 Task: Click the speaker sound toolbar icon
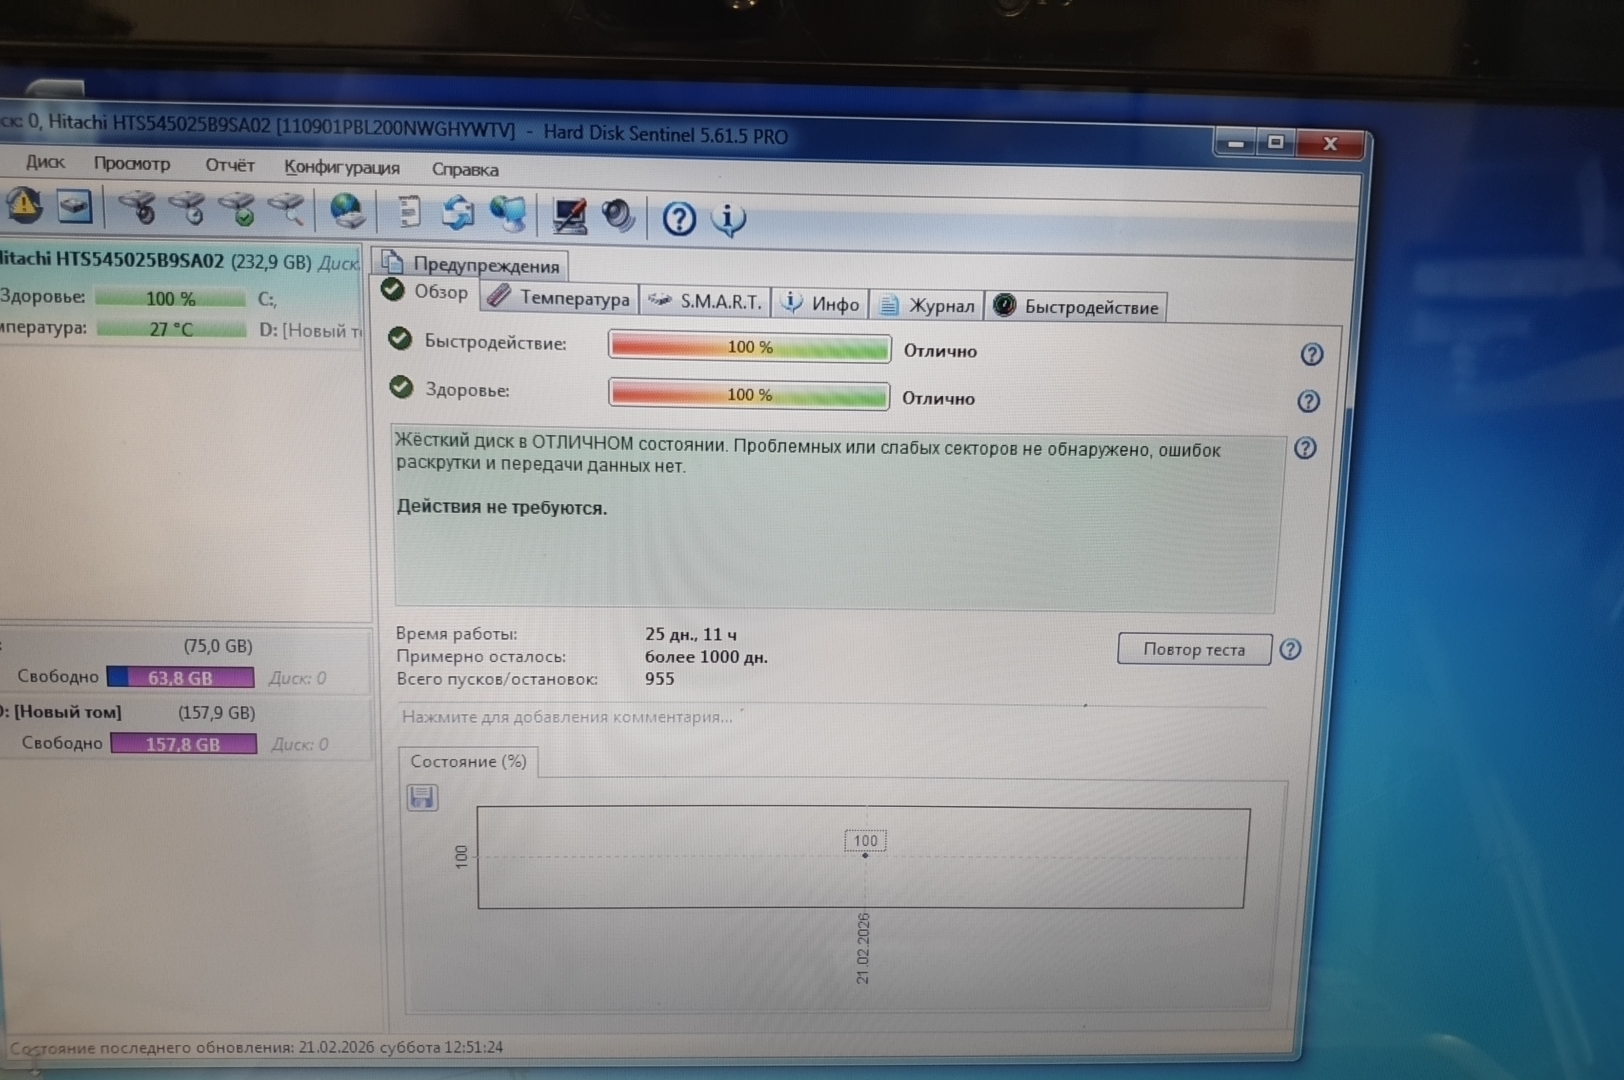(x=618, y=216)
